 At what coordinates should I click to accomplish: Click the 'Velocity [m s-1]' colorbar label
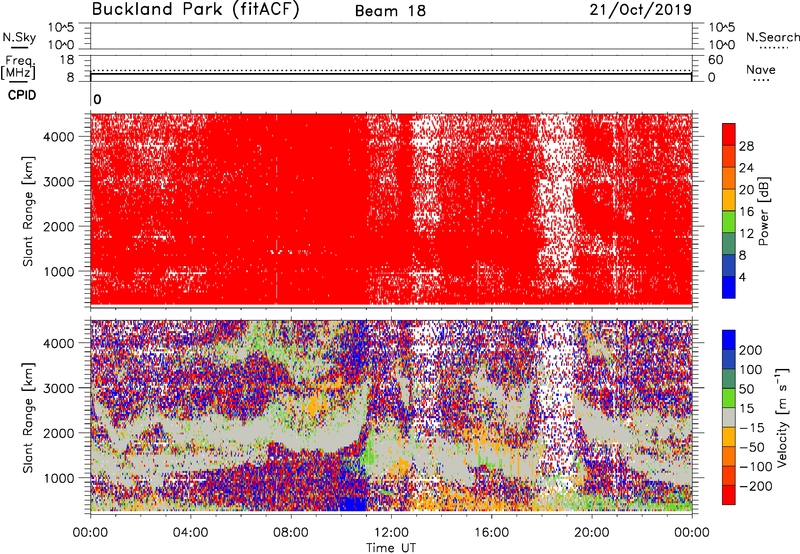point(782,417)
